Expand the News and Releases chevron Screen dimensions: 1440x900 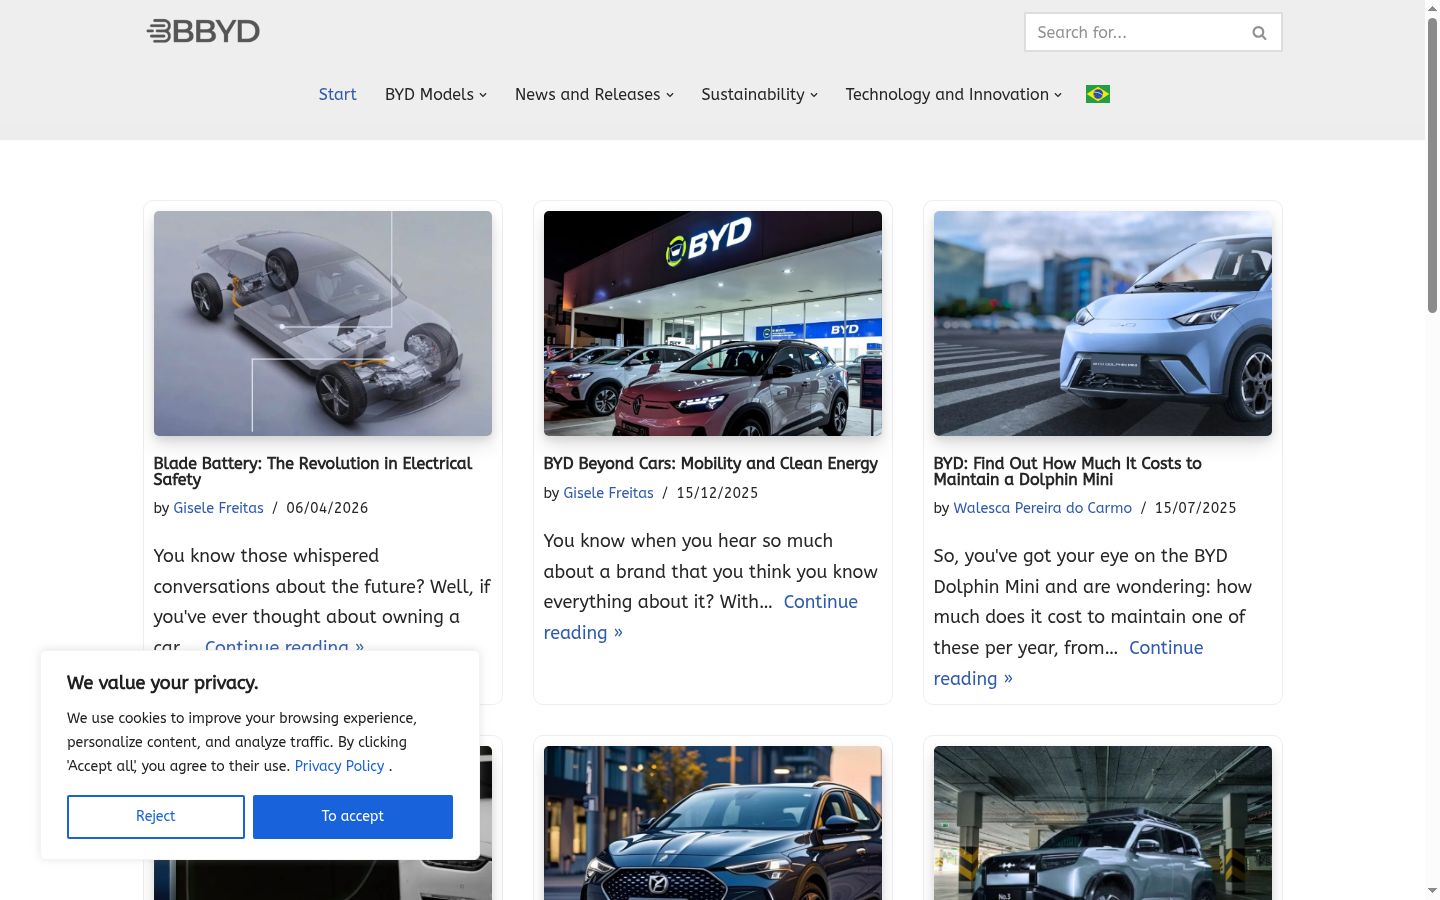tap(670, 95)
